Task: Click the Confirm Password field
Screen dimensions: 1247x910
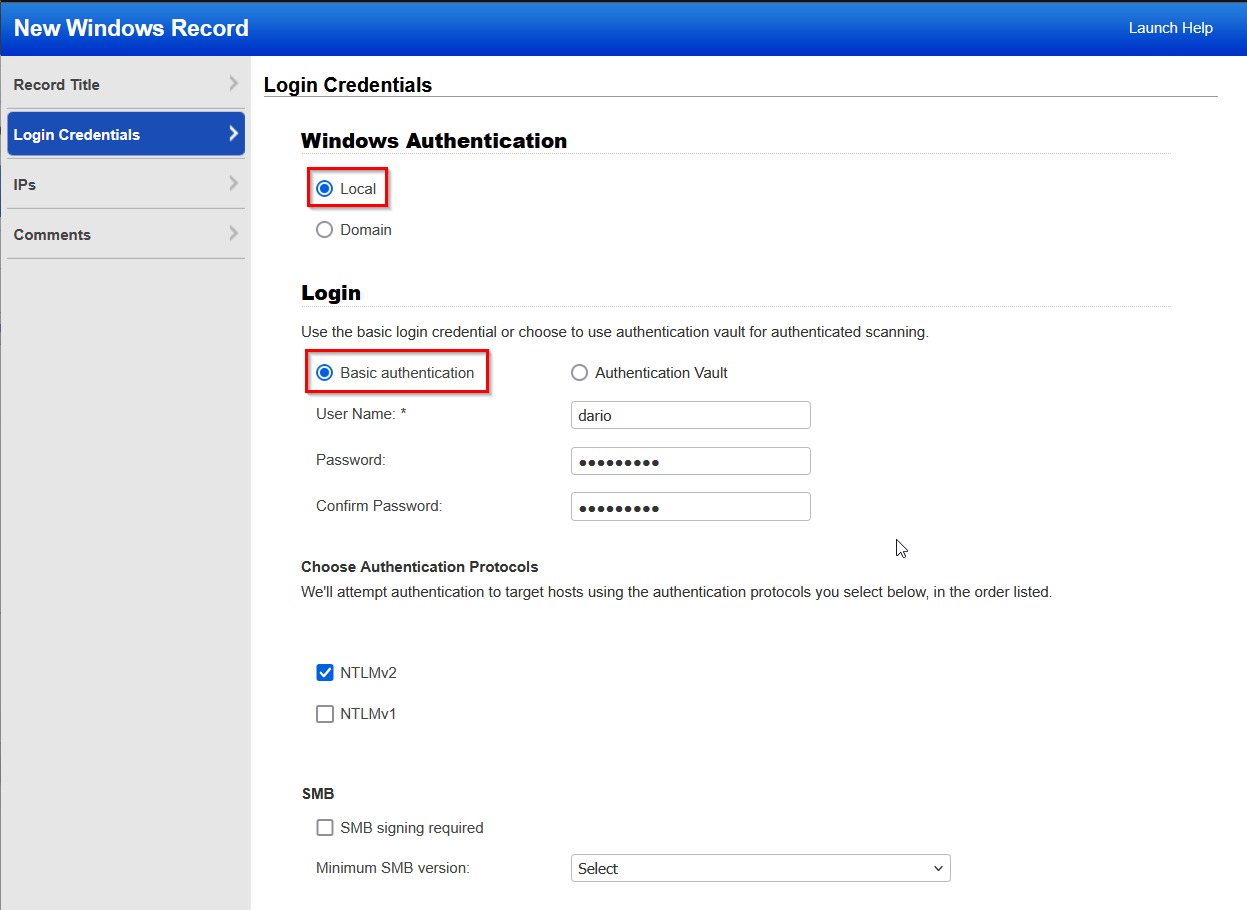Action: tap(690, 506)
